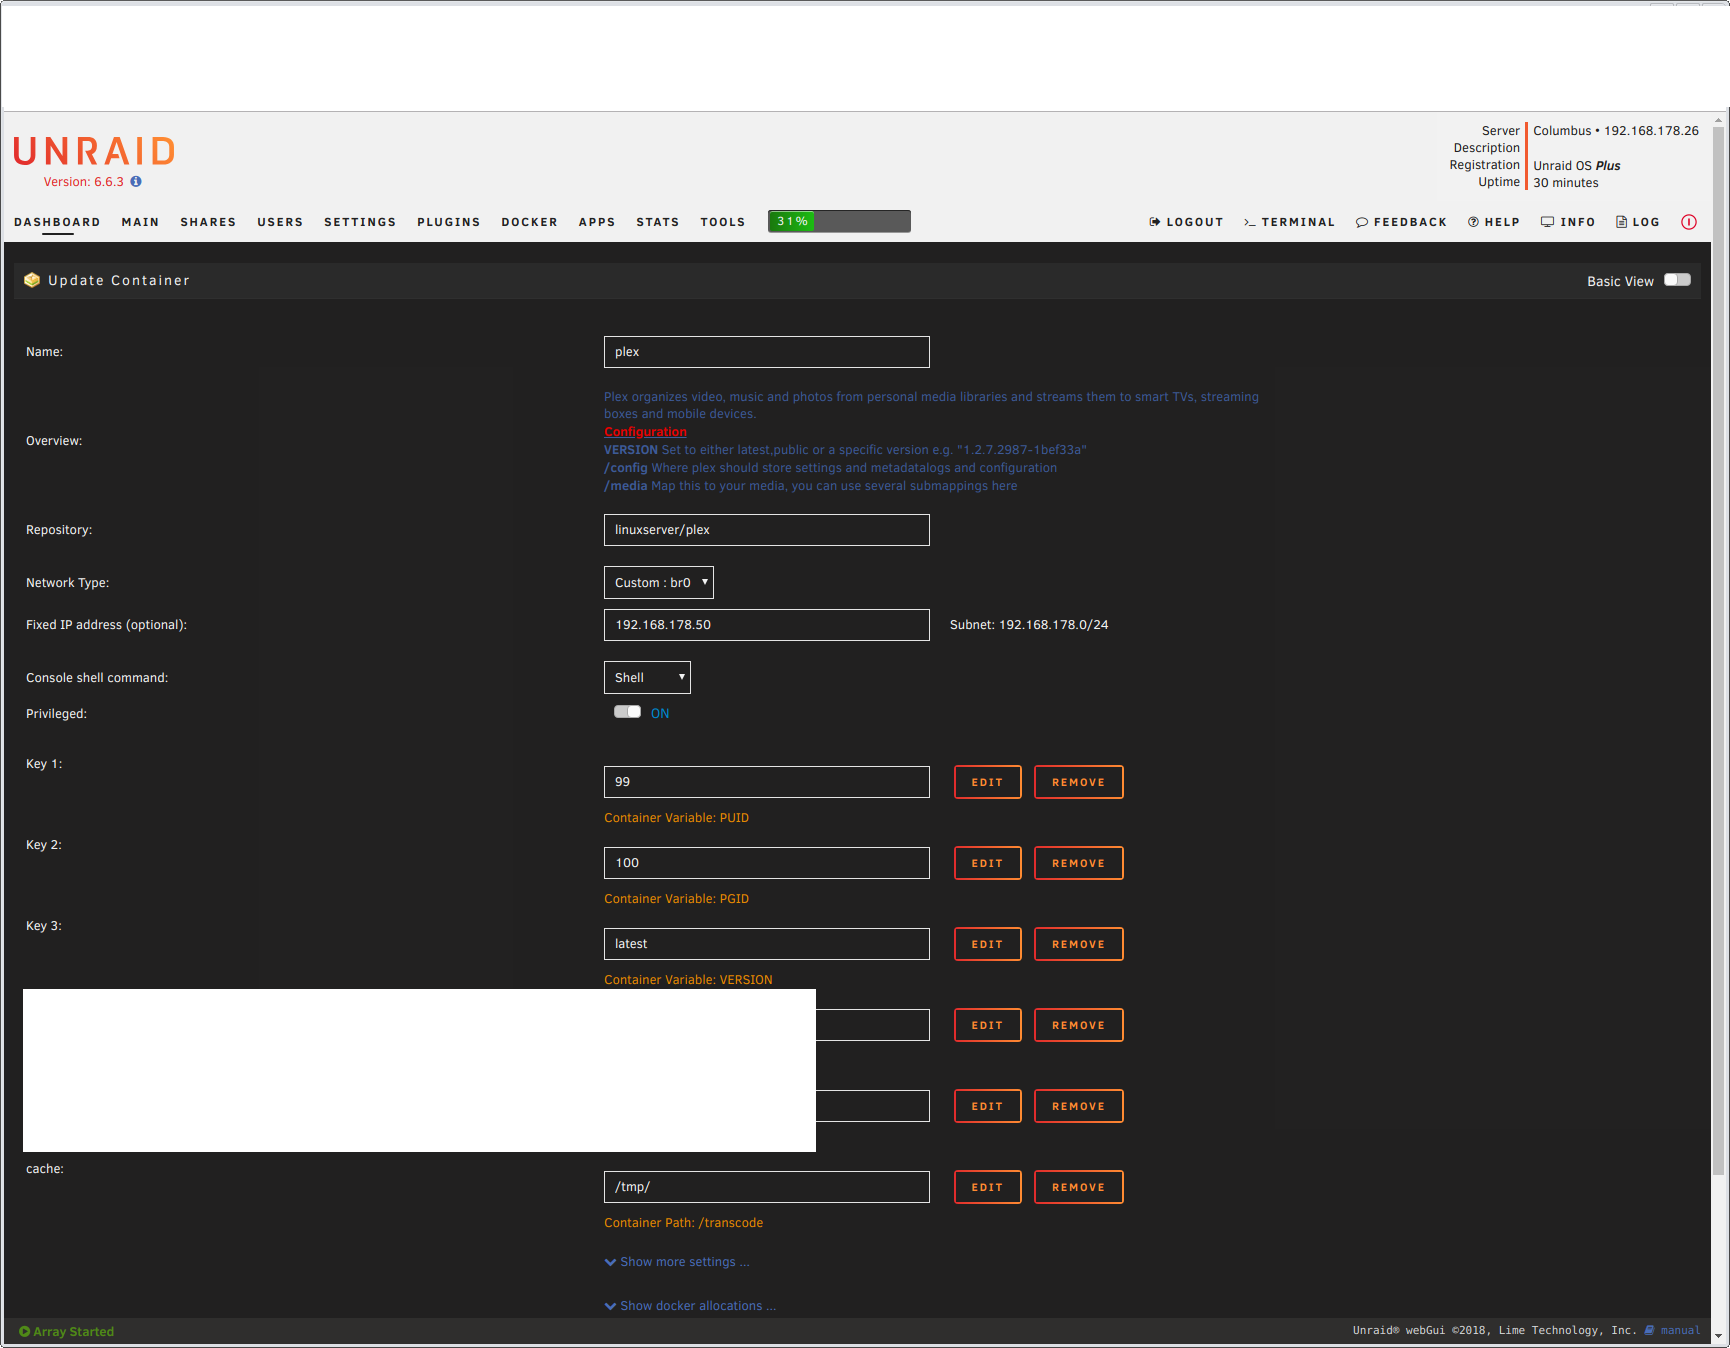Click REMOVE for the VERSION variable
Screen dimensions: 1730x1348
[1079, 944]
